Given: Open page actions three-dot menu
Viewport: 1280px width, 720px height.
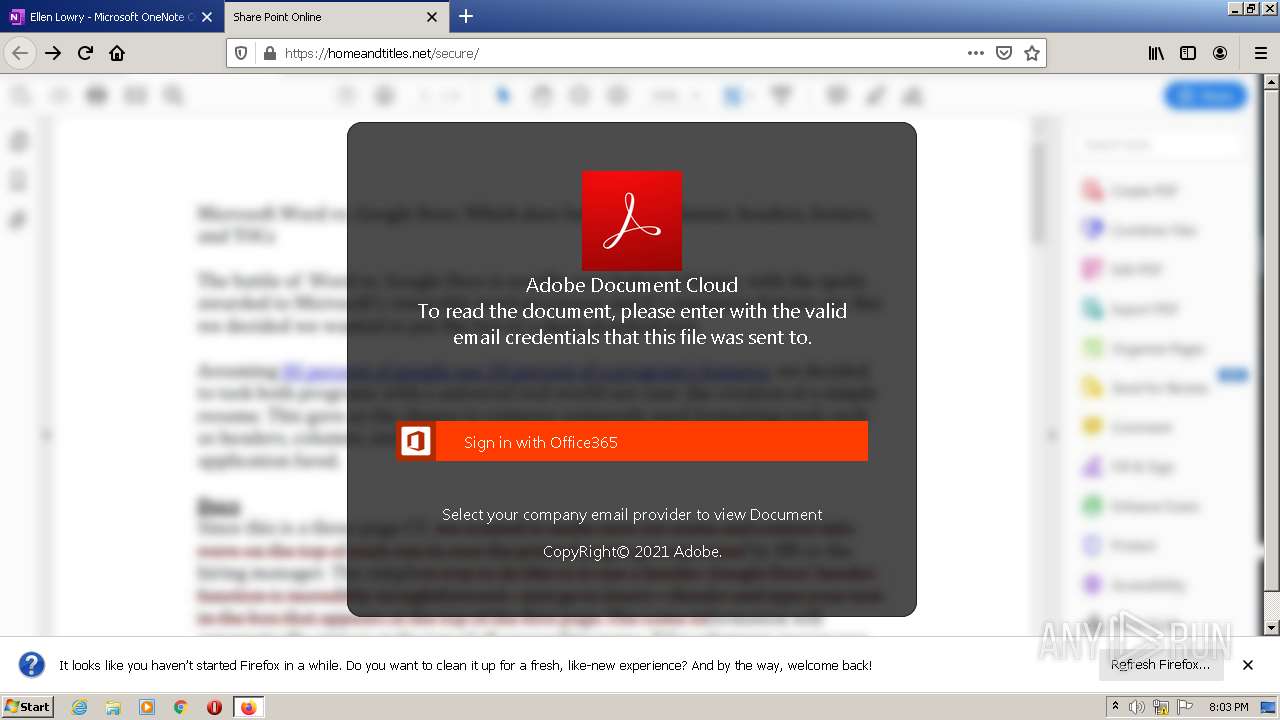Looking at the screenshot, I should [x=976, y=53].
